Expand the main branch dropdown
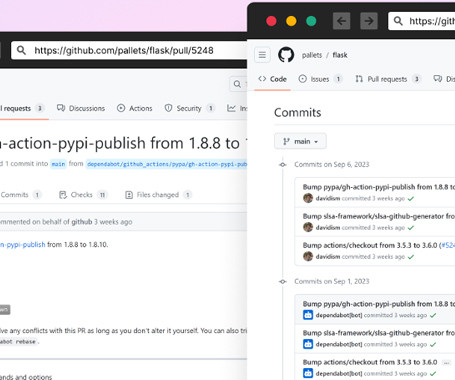 [300, 141]
